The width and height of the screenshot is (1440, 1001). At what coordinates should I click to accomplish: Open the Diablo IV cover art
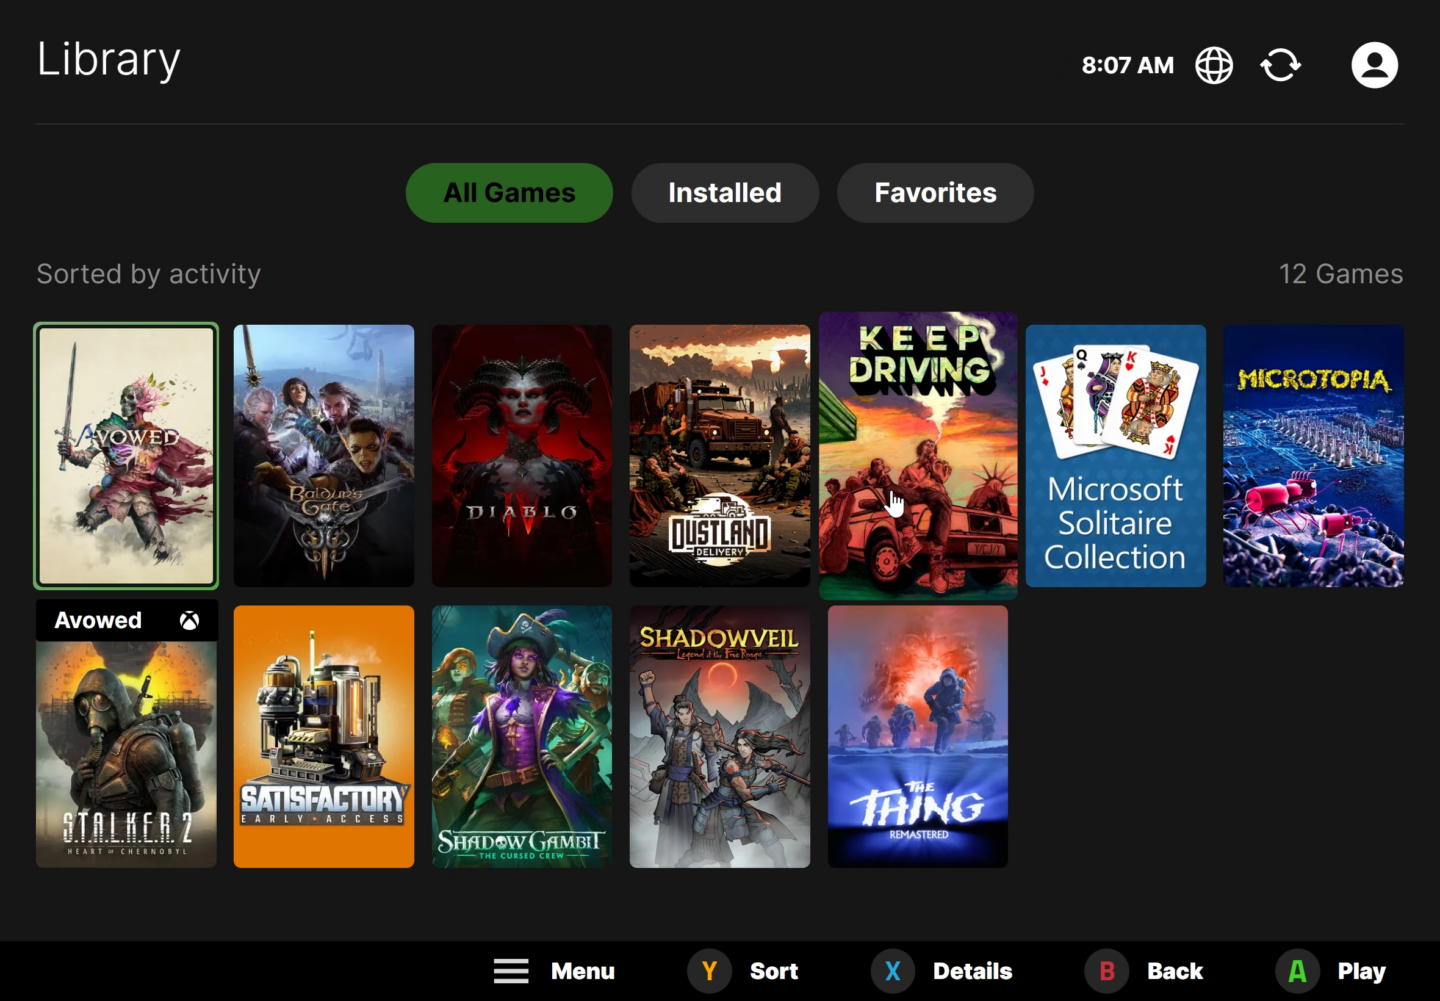click(x=521, y=455)
